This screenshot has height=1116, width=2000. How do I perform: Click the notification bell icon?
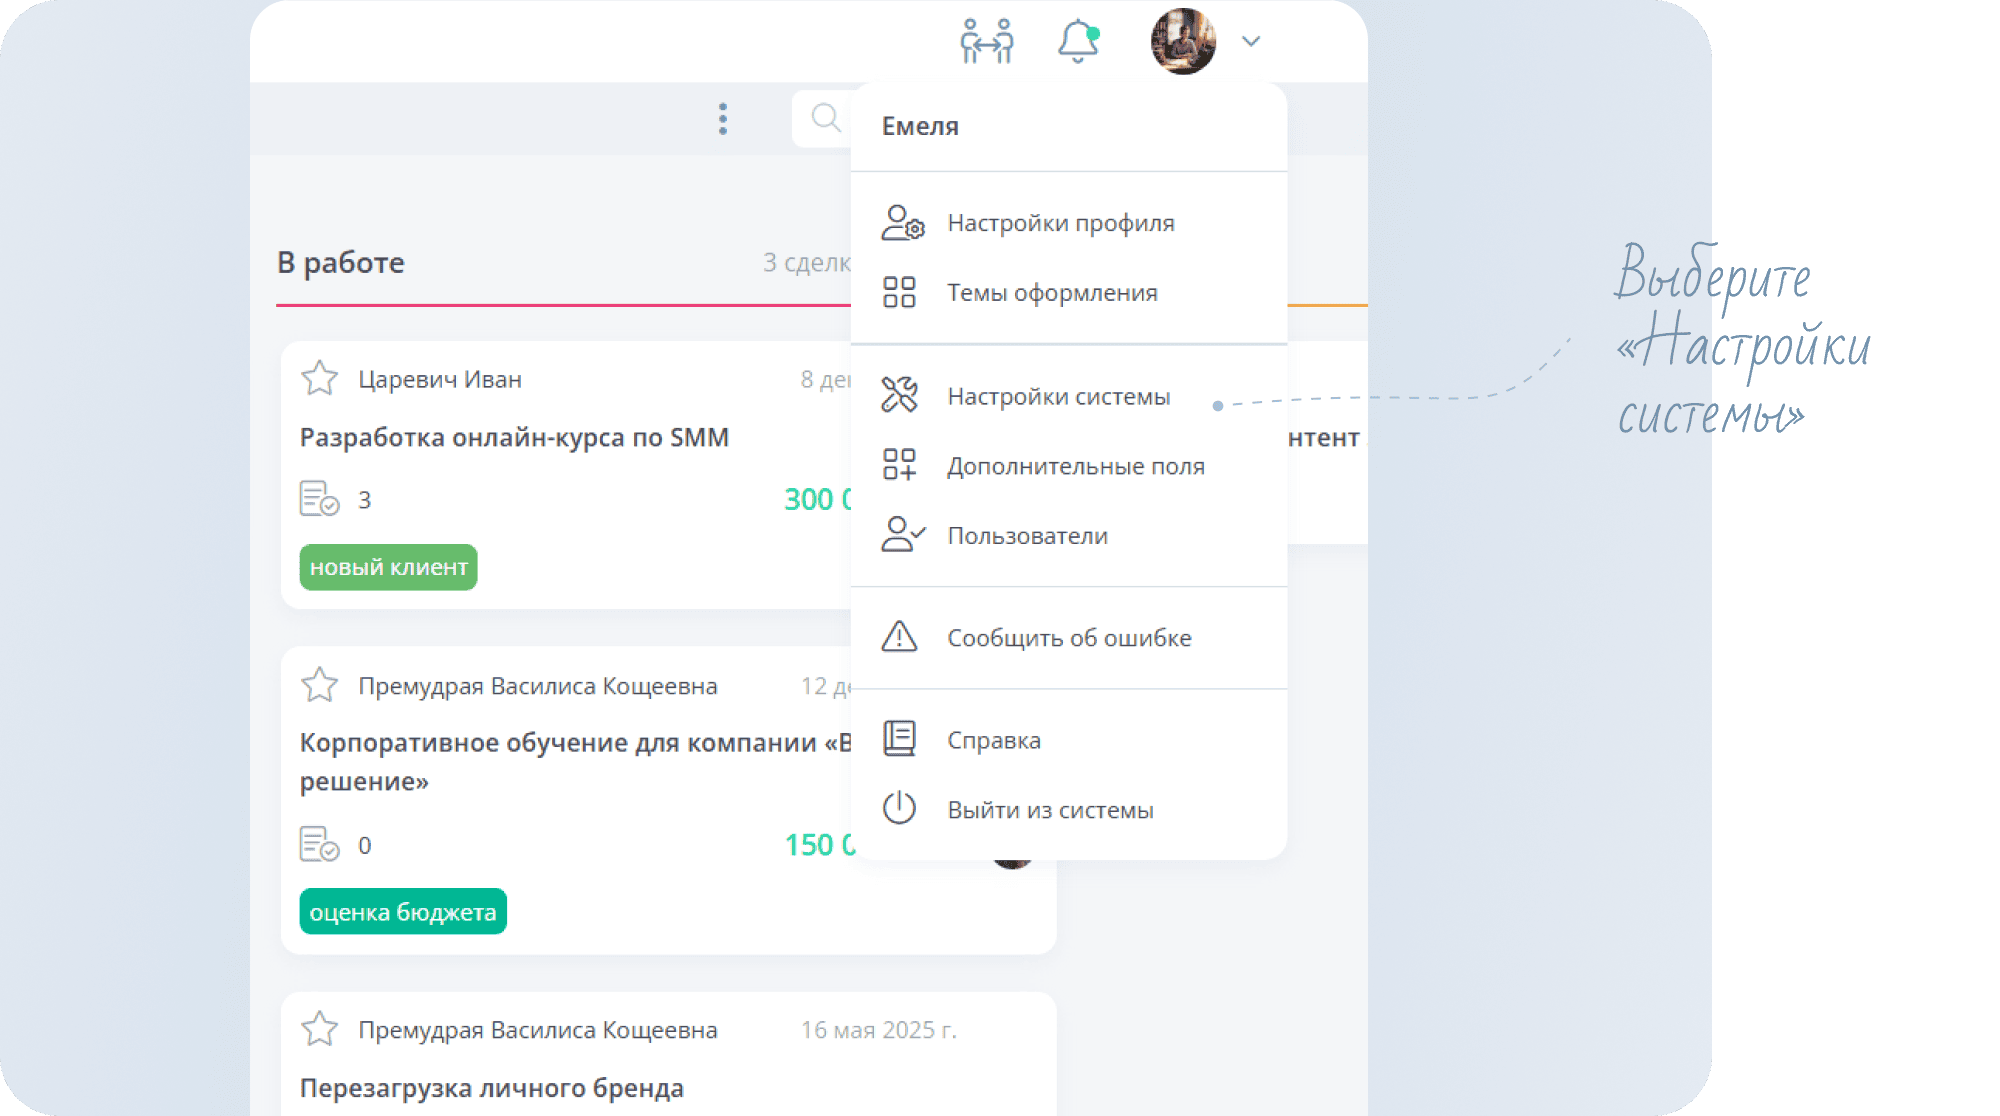coord(1078,42)
